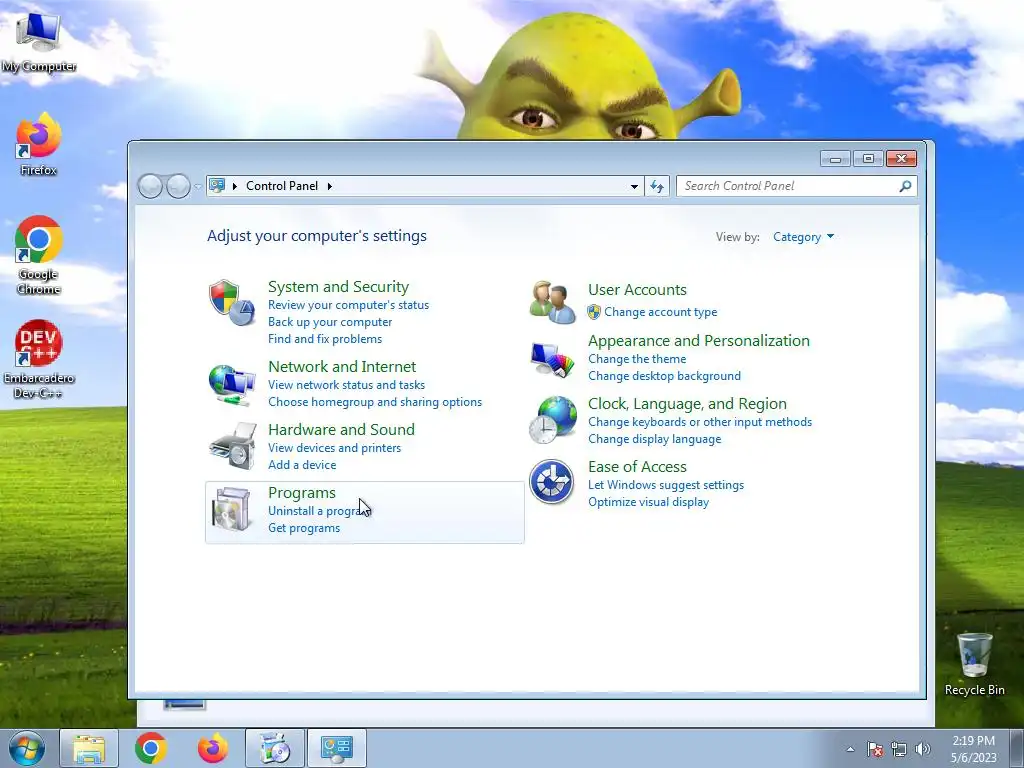The height and width of the screenshot is (768, 1024).
Task: Select the Recycle Bin desktop icon
Action: tap(974, 664)
